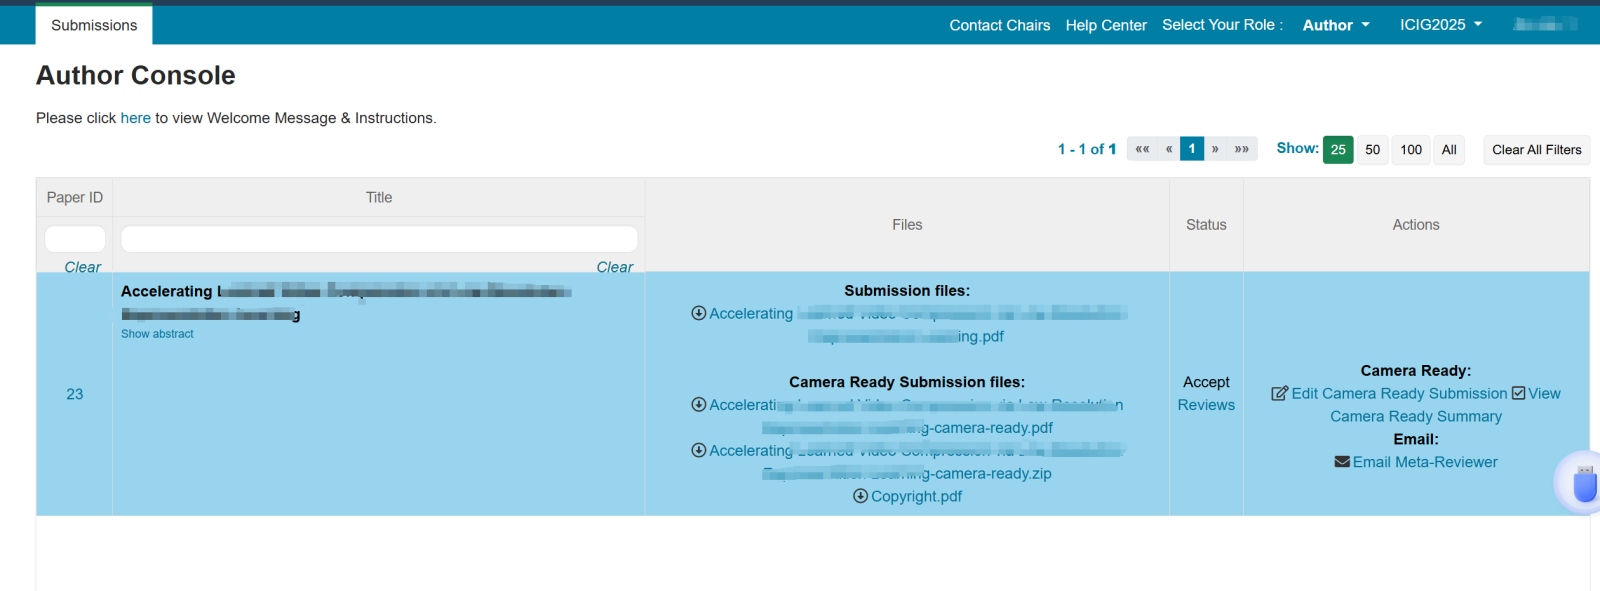Click download icon beside Copyright.pdf
This screenshot has width=1600, height=591.
pos(860,496)
